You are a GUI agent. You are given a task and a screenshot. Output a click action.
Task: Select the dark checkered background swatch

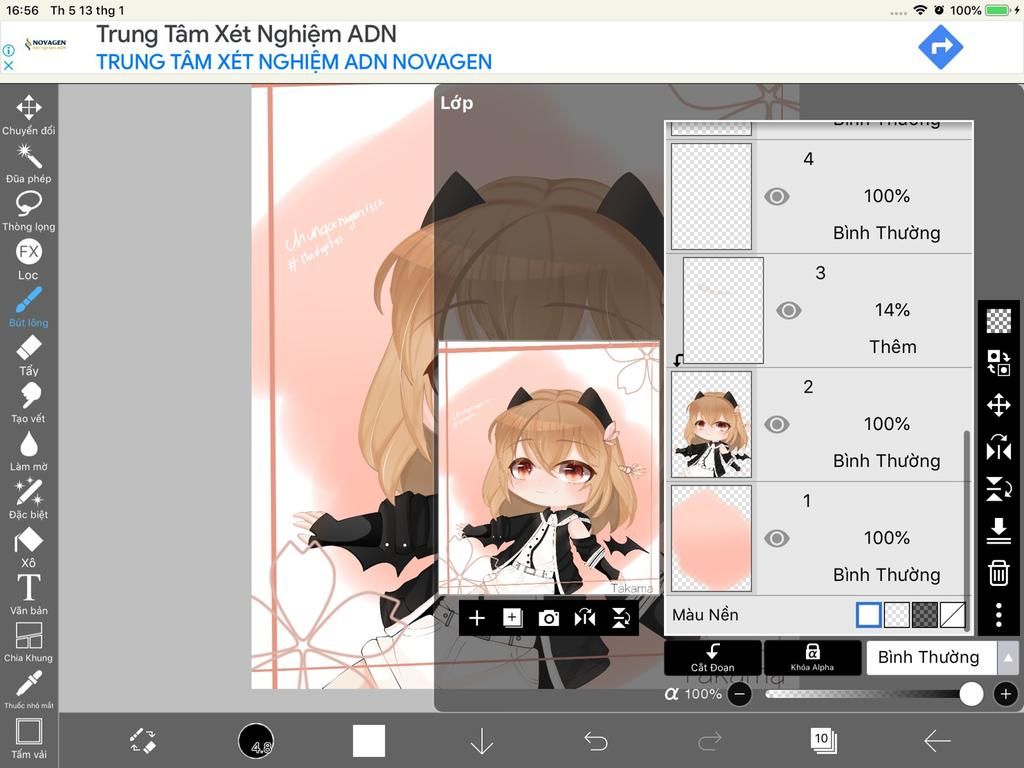point(924,615)
